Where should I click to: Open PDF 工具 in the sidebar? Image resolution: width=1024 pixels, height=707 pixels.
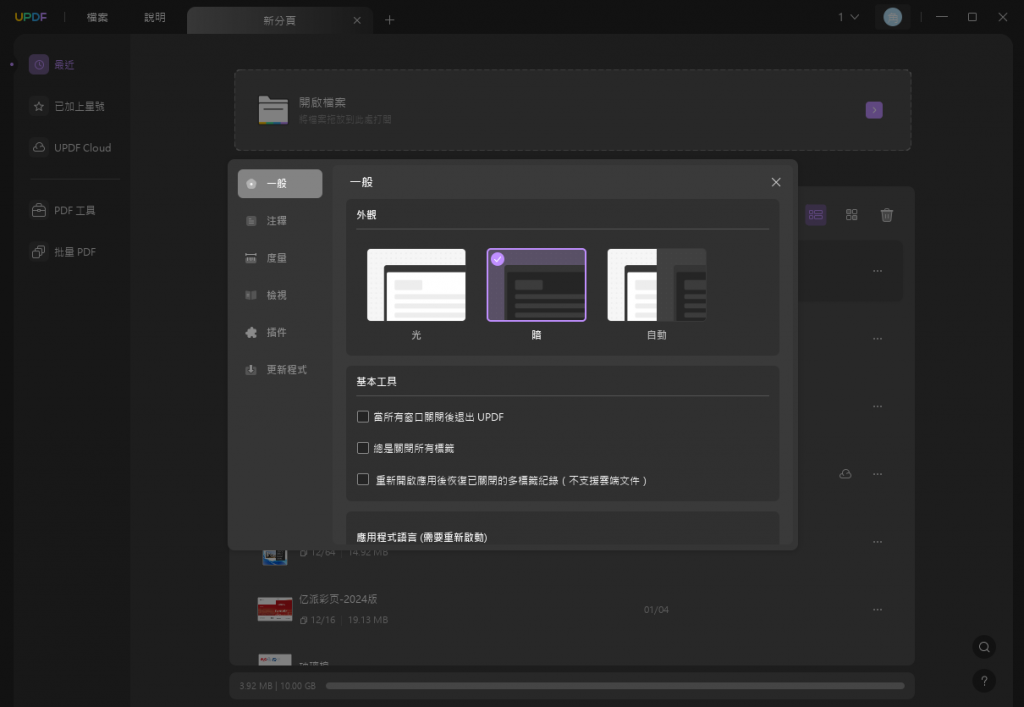pos(64,210)
